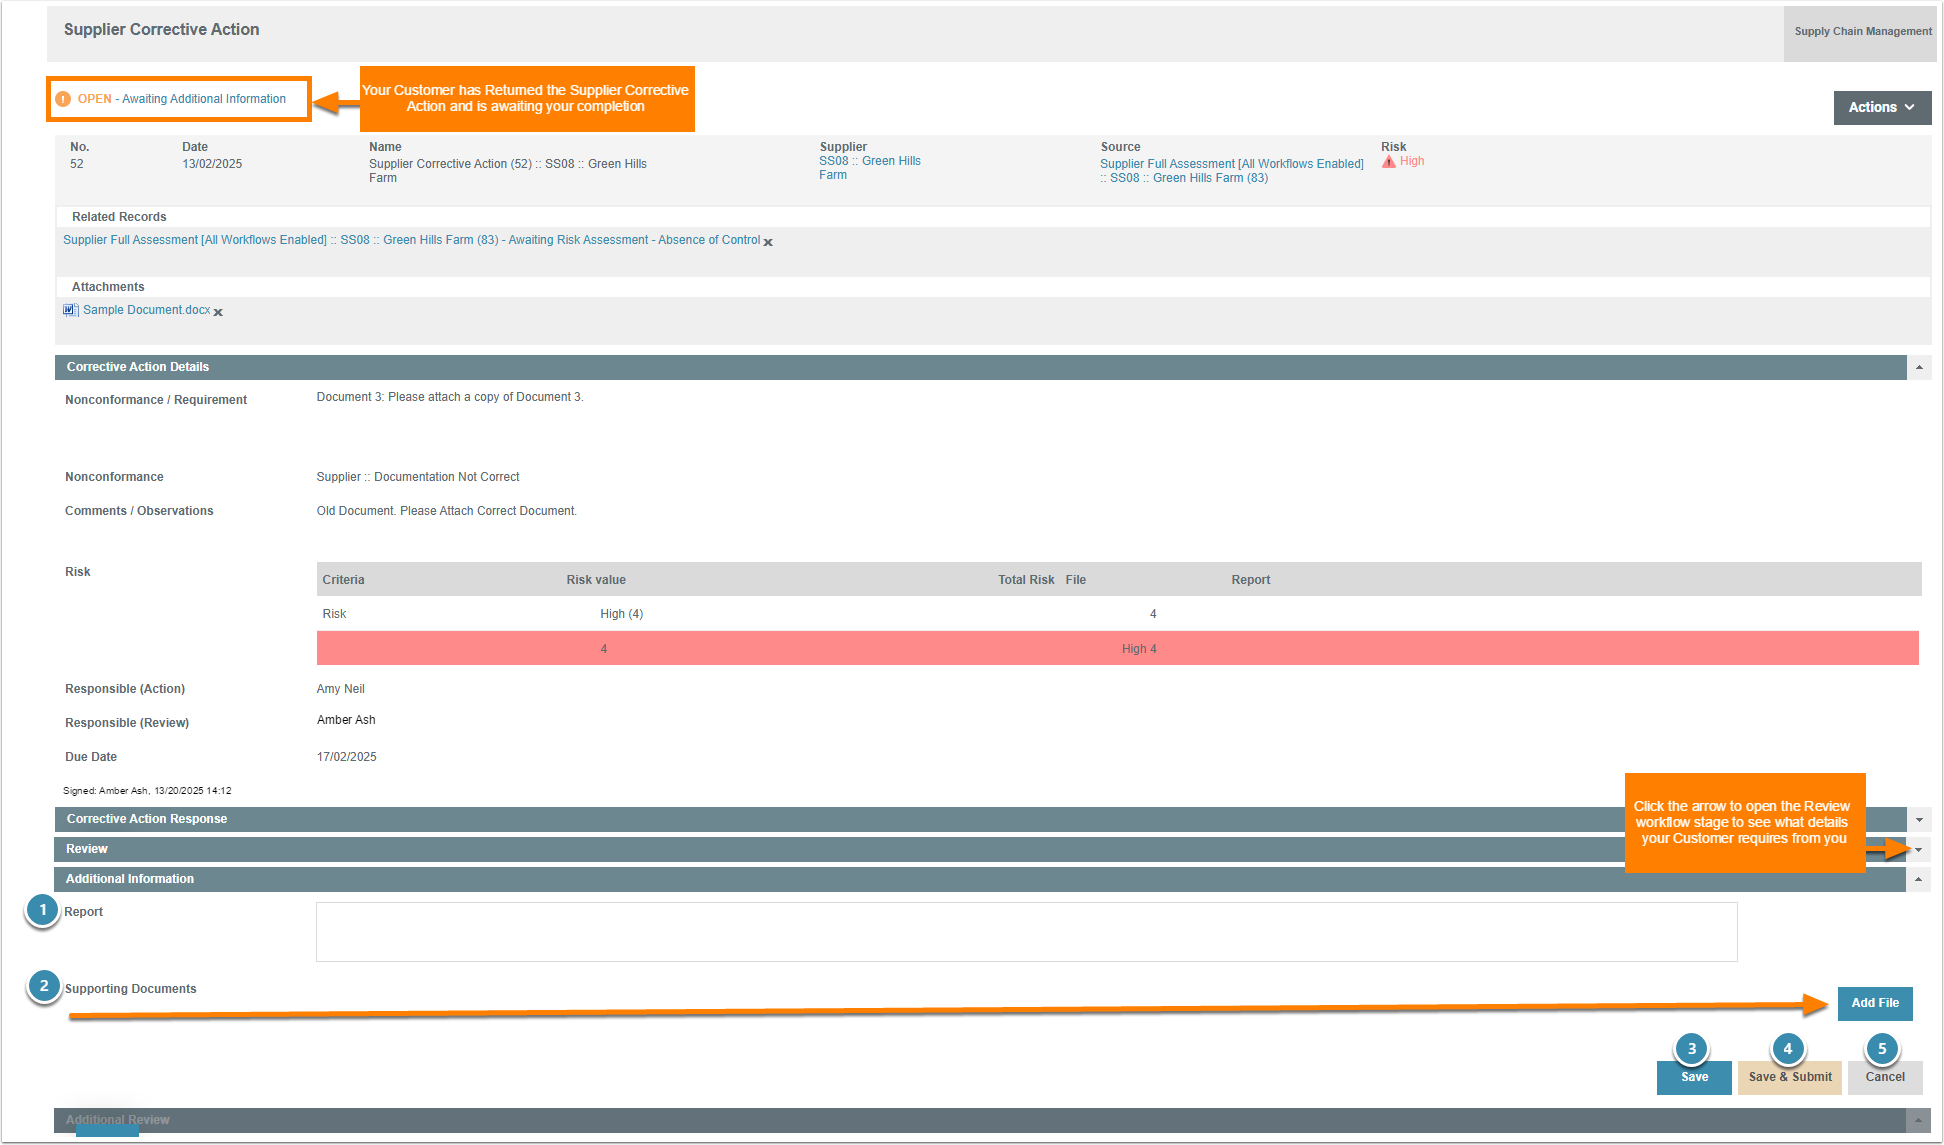Viewport: 1944px width, 1145px height.
Task: Click into the Report text field
Action: click(1026, 932)
